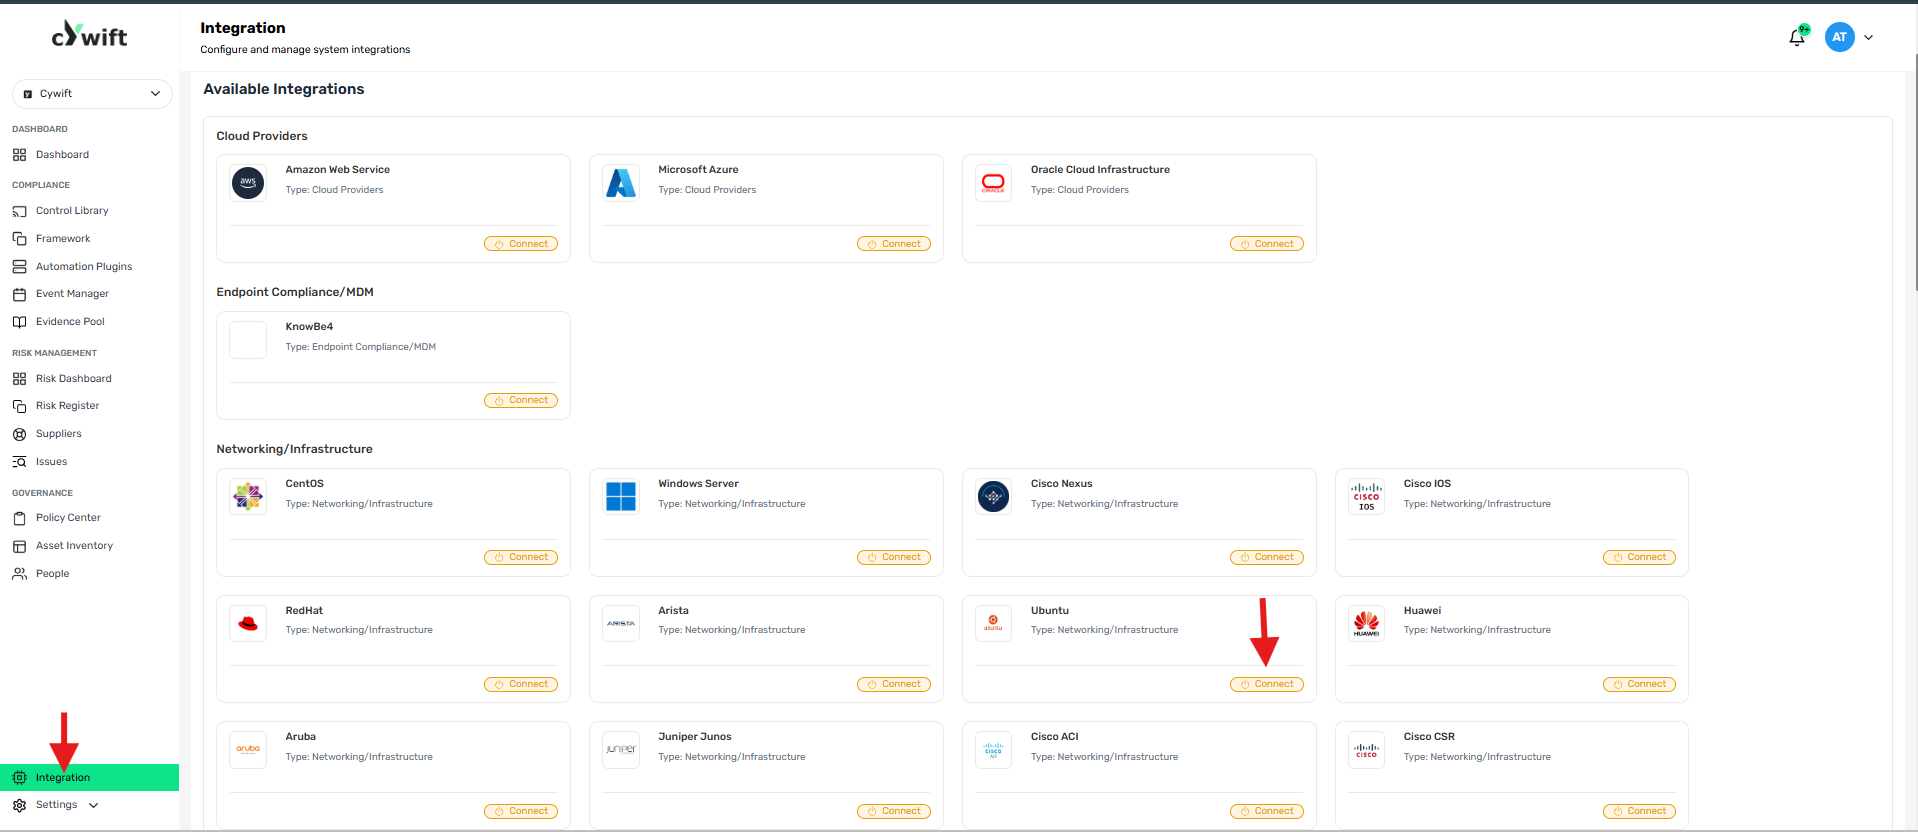
Task: Click the Oracle Cloud Infrastructure logo
Action: [x=993, y=183]
